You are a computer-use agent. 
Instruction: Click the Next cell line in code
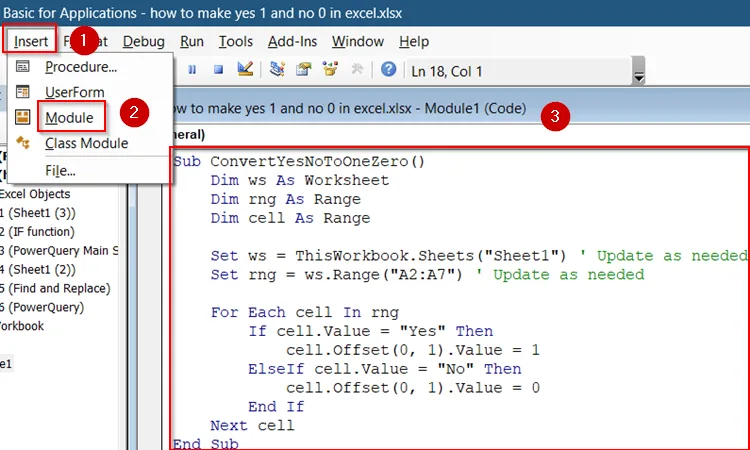253,425
